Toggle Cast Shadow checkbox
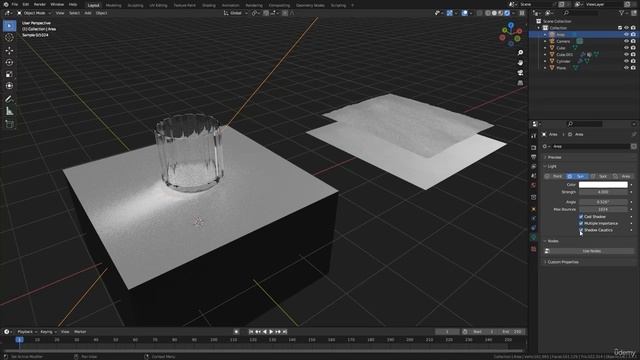Image resolution: width=640 pixels, height=360 pixels. [581, 217]
